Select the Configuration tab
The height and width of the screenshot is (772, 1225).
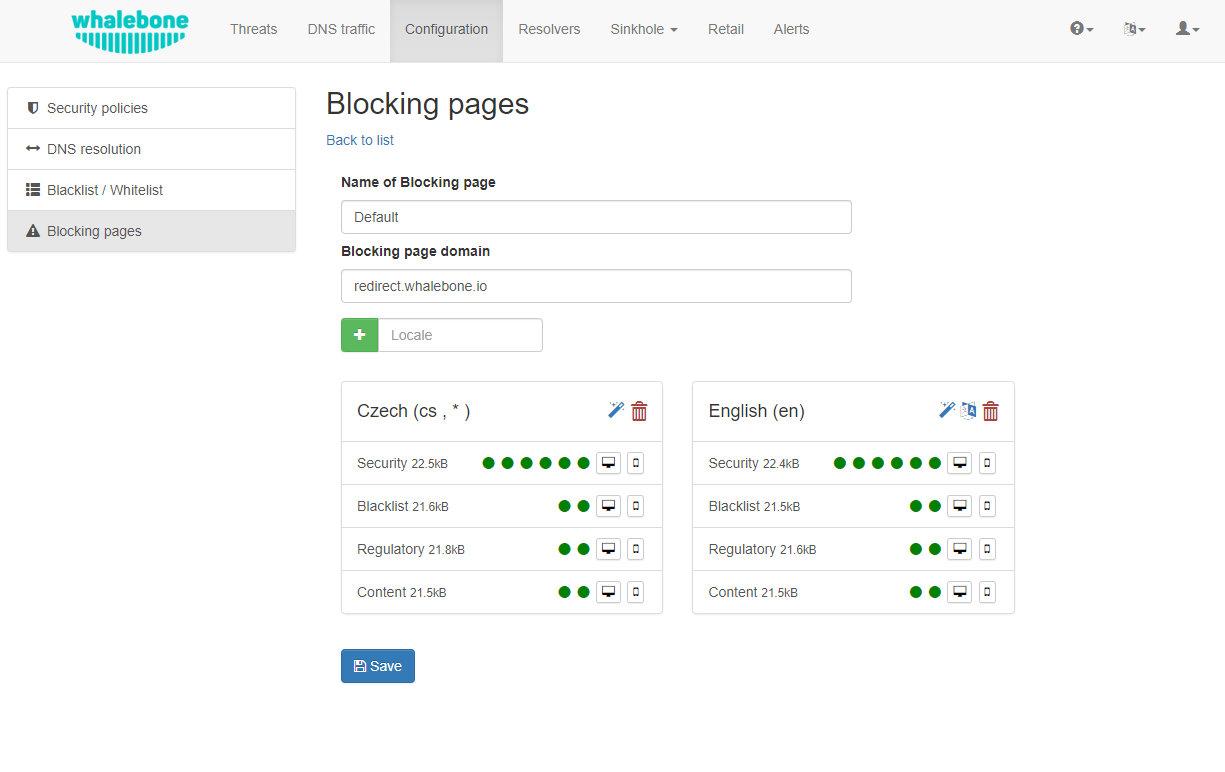[446, 29]
